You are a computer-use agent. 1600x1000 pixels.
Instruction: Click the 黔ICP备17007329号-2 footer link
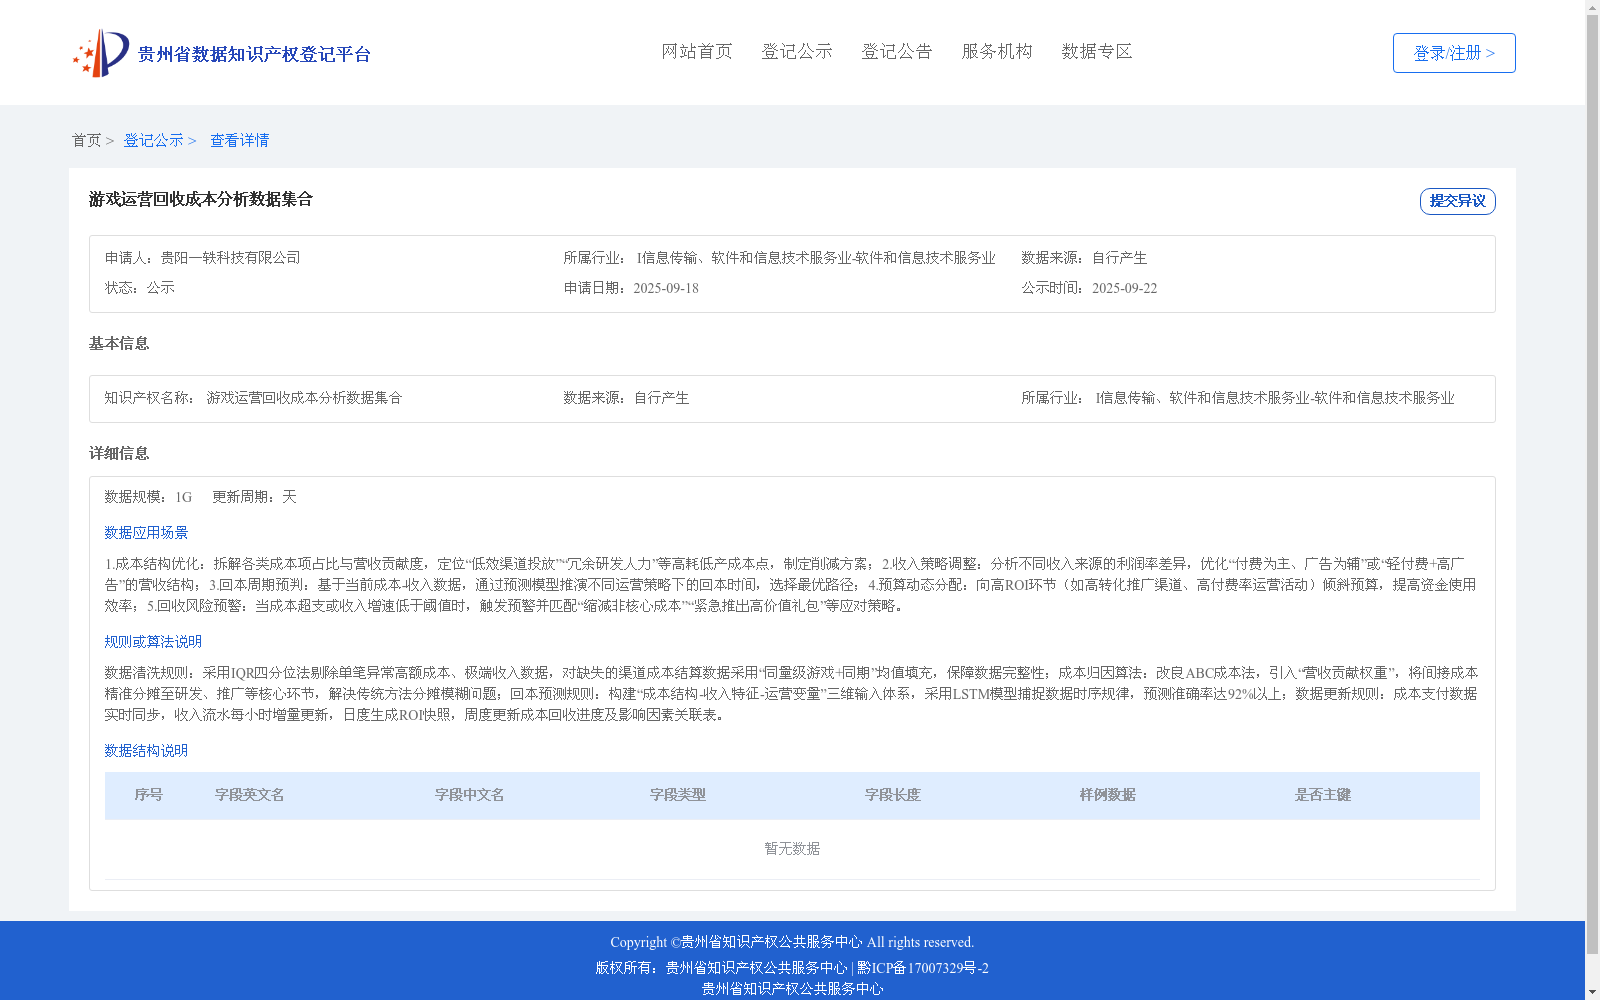923,968
